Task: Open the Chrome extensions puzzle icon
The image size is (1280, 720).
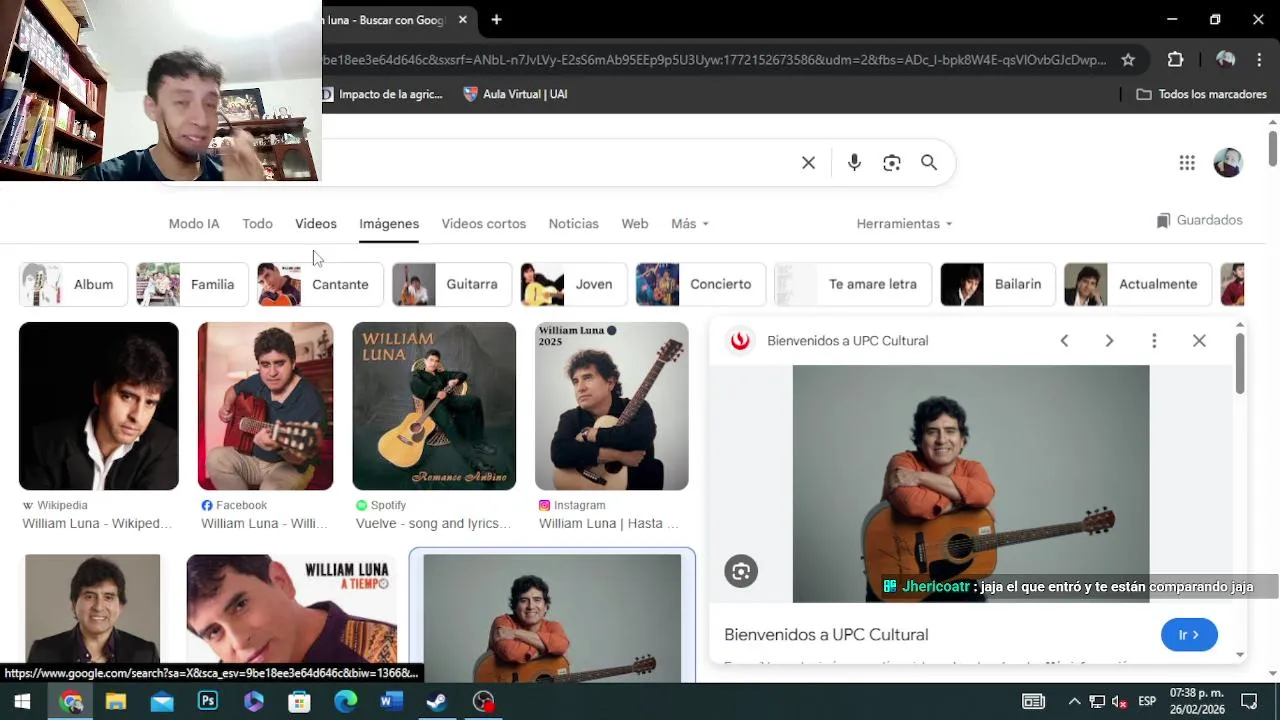Action: (1176, 60)
